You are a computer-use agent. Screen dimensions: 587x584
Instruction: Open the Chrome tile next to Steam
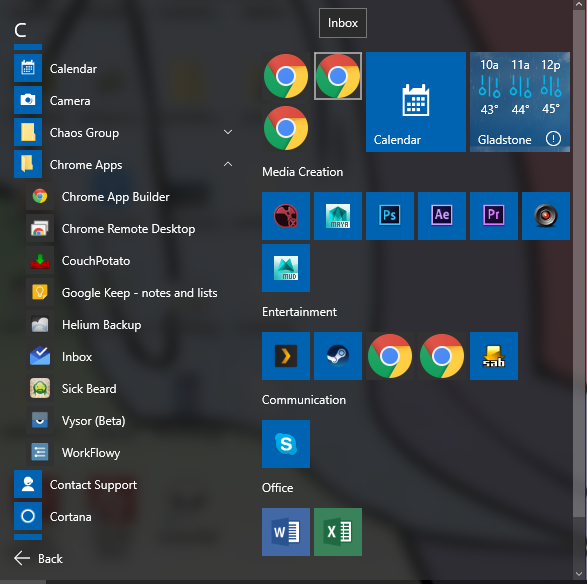pos(390,356)
